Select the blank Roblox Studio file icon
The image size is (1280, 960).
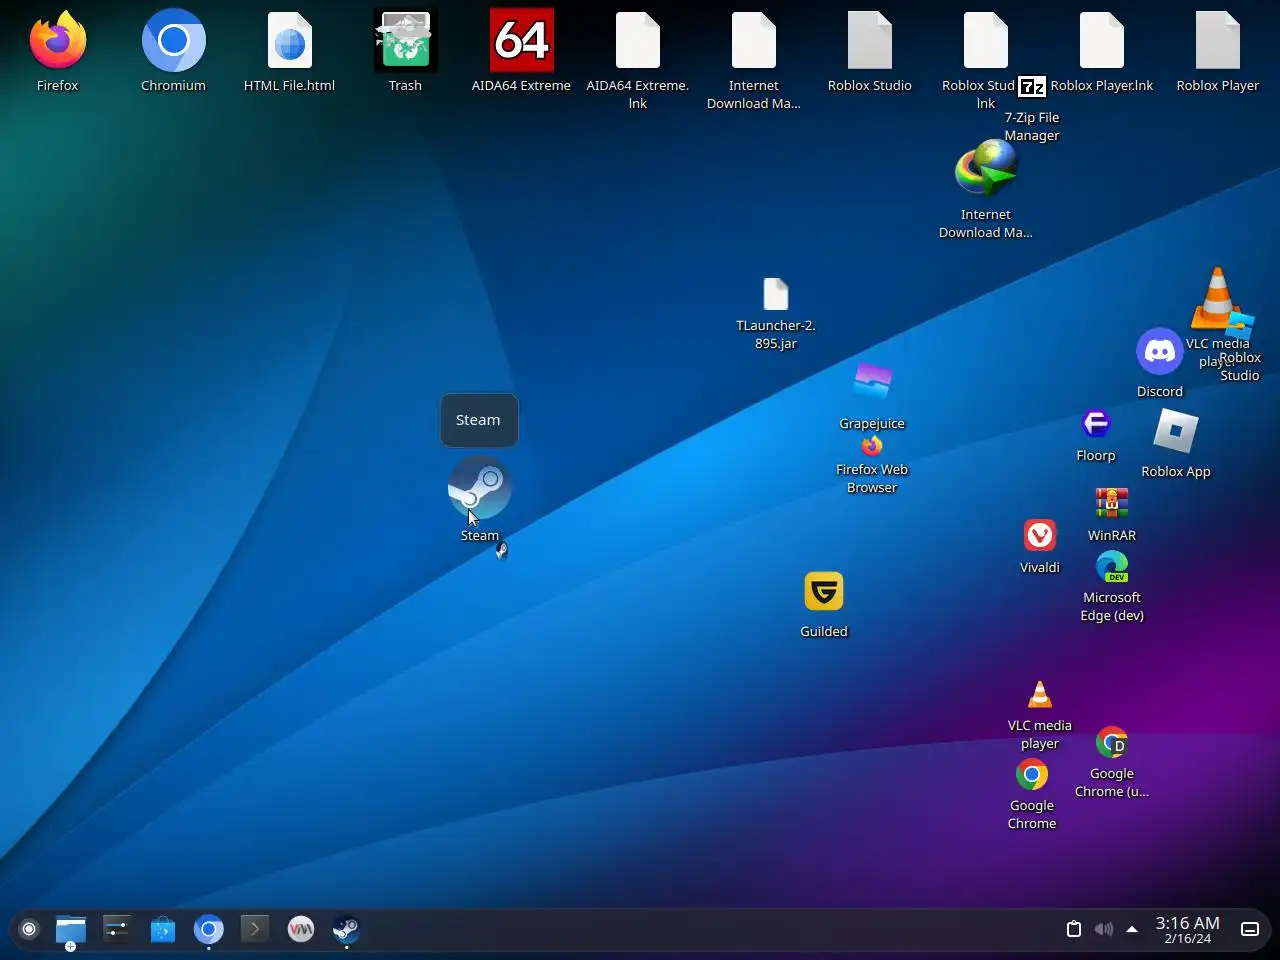pyautogui.click(x=870, y=41)
